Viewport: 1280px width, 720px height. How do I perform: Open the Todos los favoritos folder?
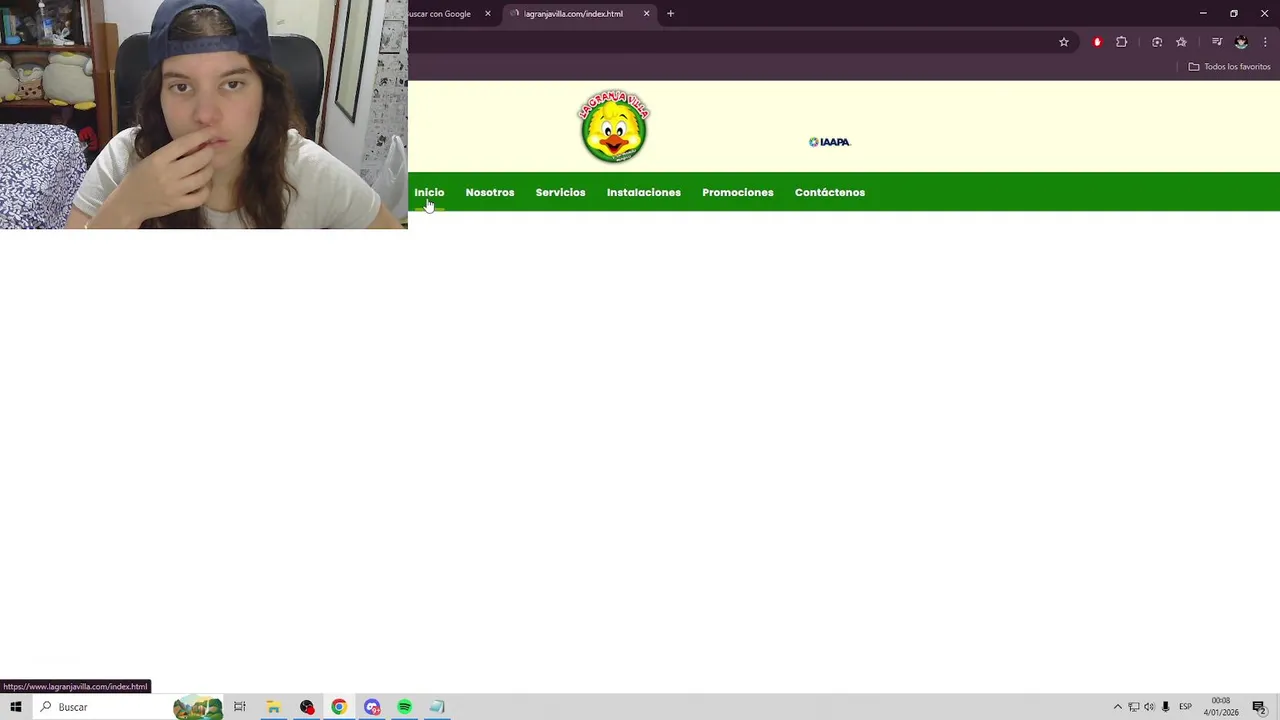coord(1229,67)
